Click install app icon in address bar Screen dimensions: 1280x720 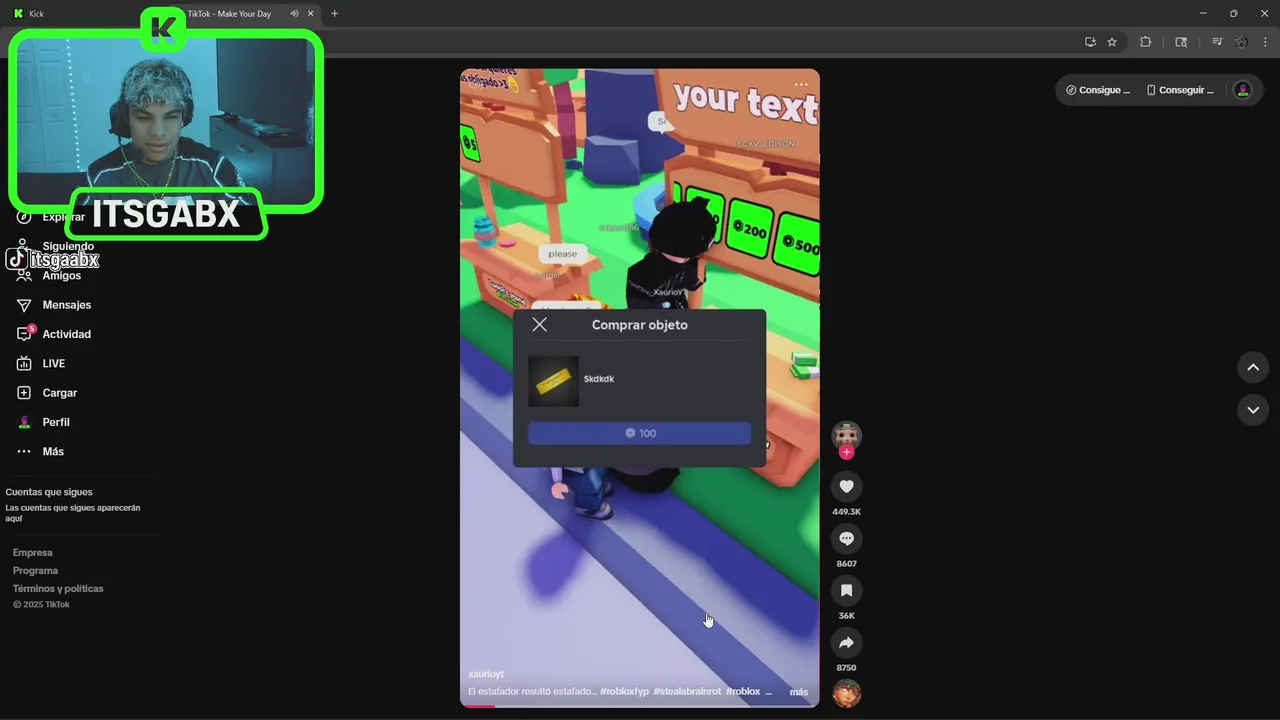tap(1090, 42)
